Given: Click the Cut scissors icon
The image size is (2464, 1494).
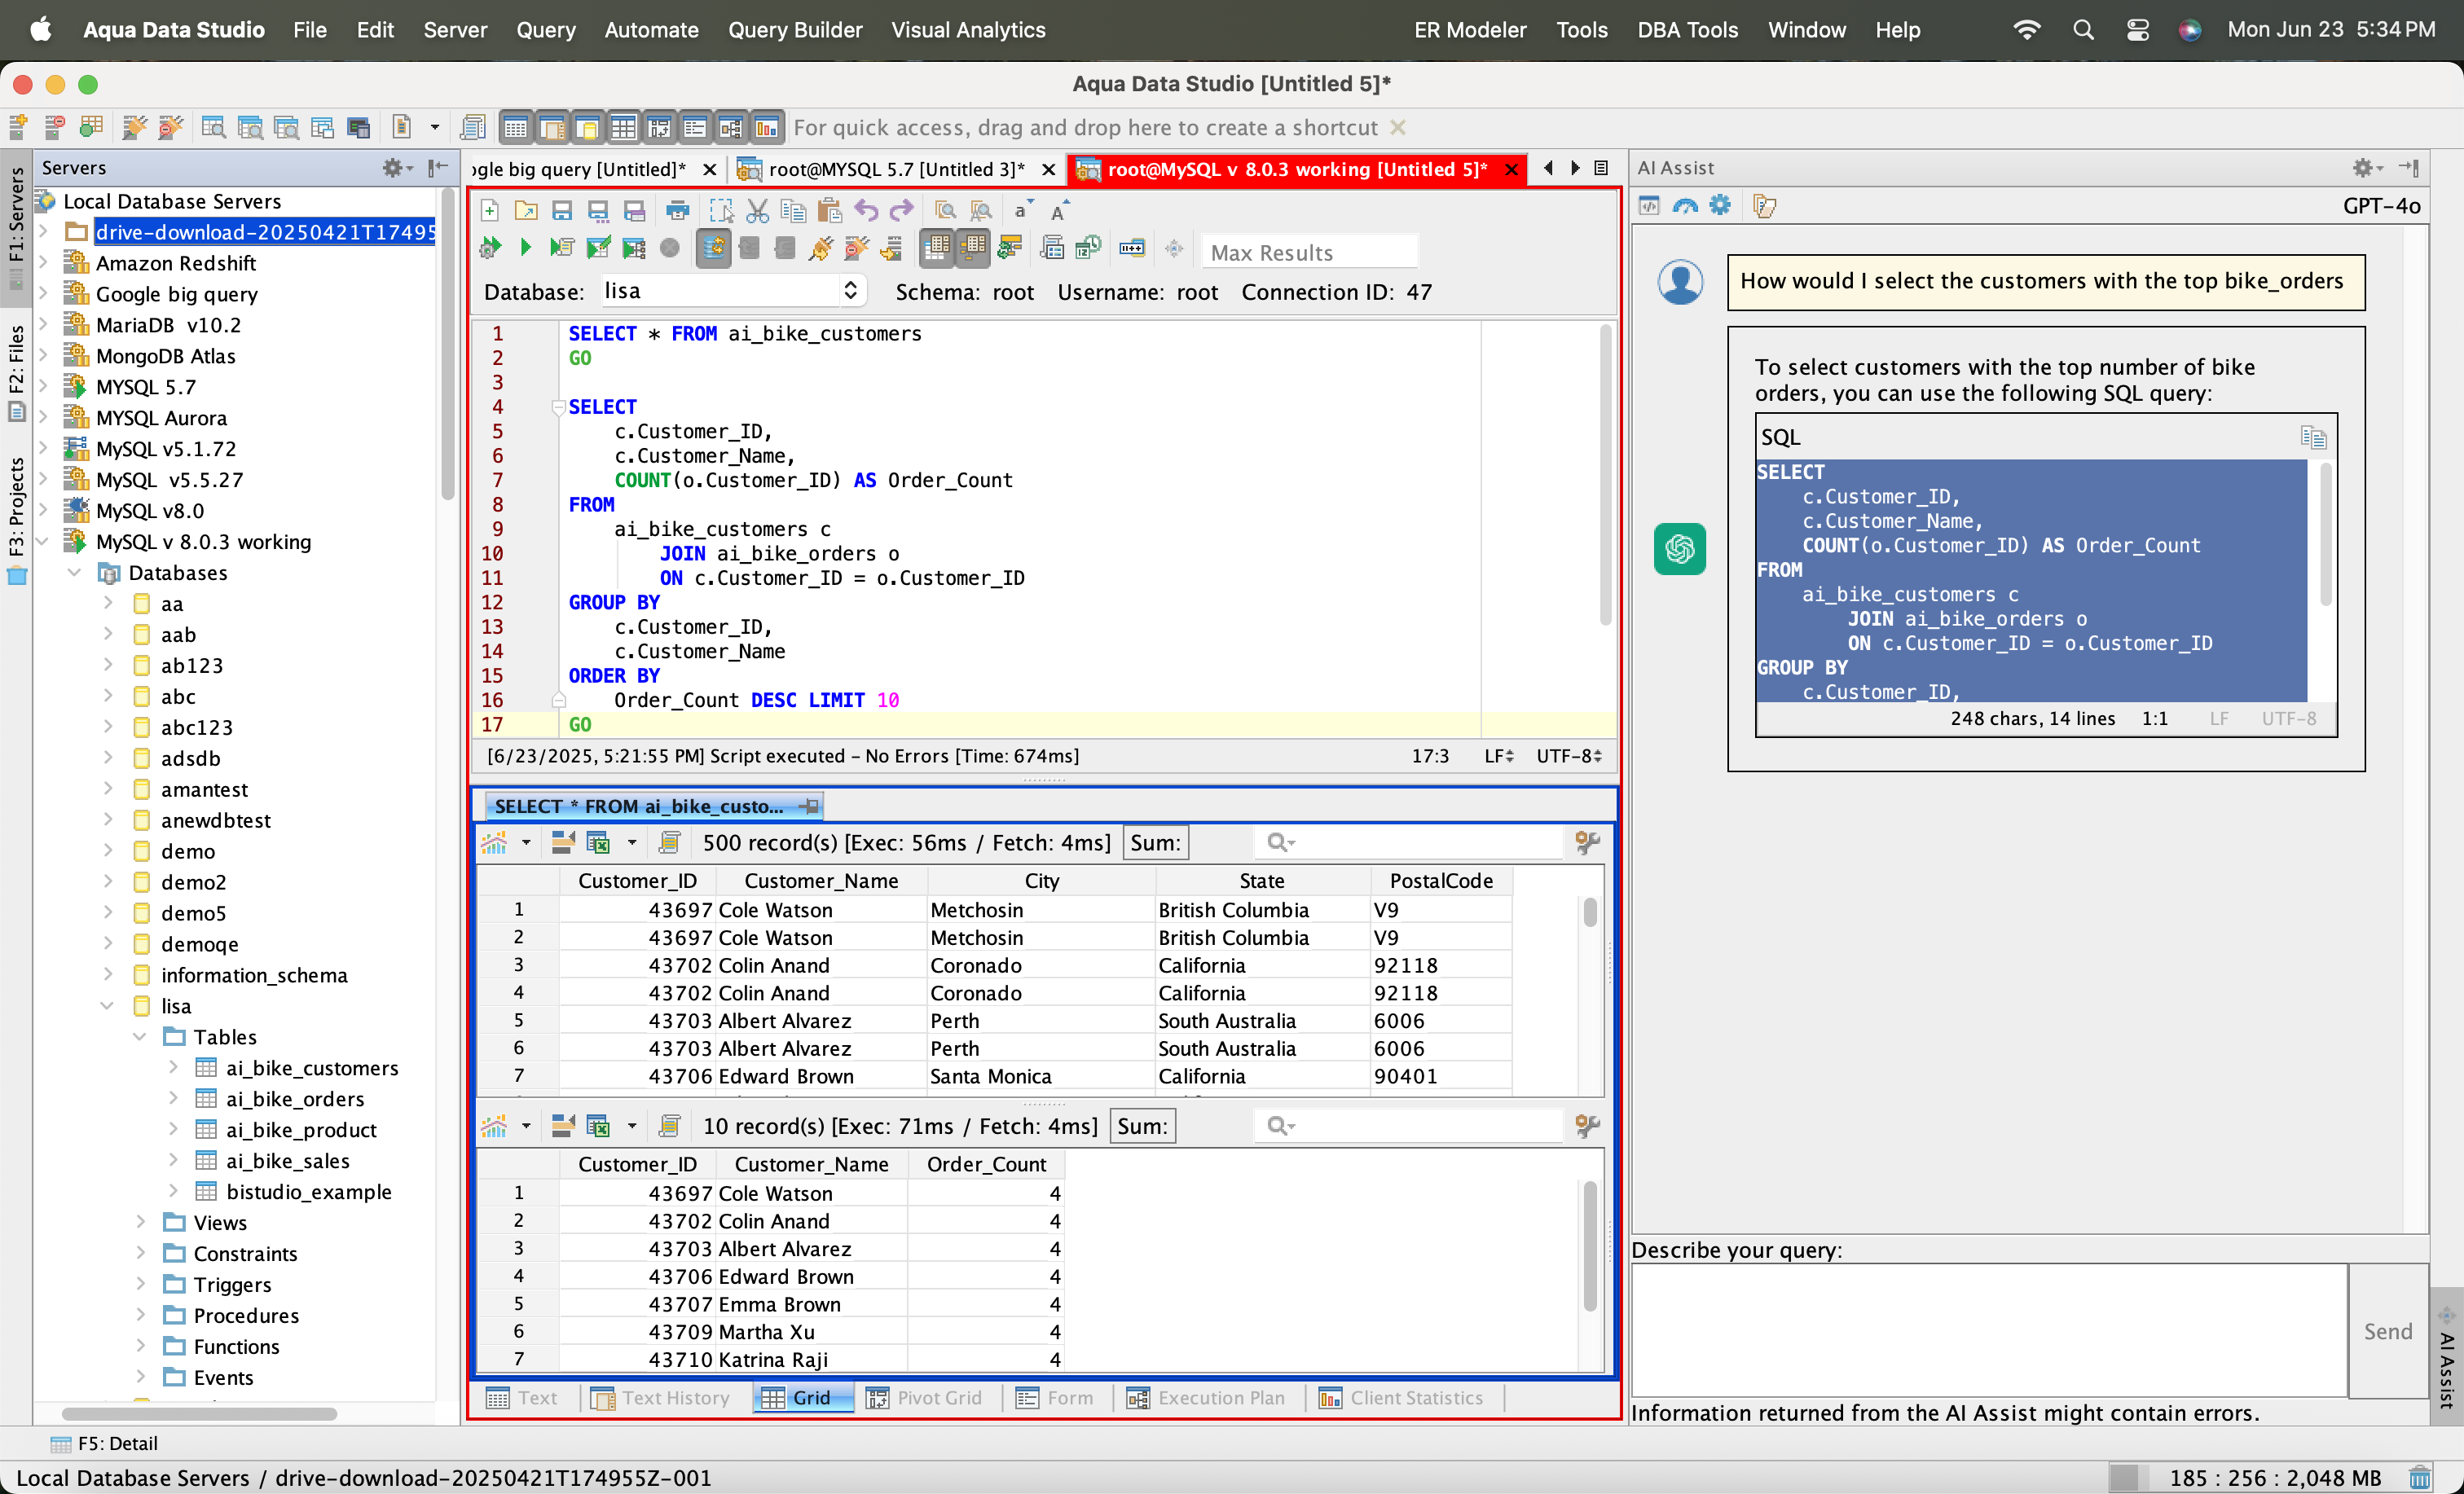Looking at the screenshot, I should [x=758, y=210].
